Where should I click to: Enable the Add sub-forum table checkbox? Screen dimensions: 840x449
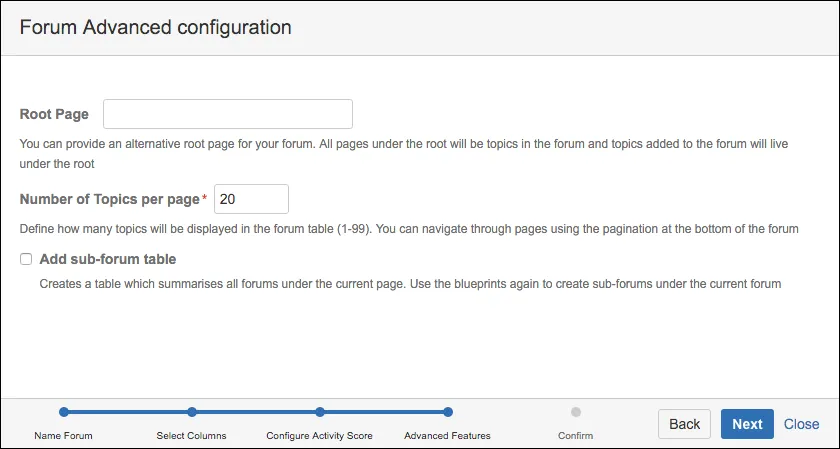[26, 259]
